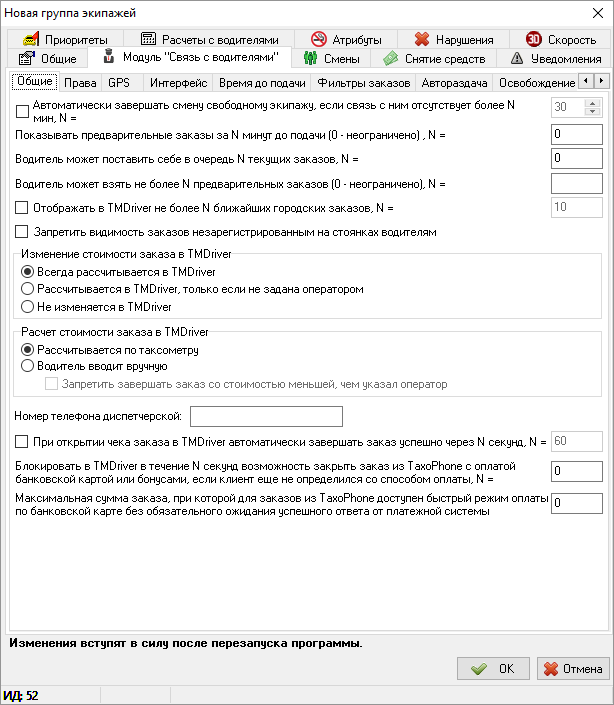The height and width of the screenshot is (705, 614).
Task: Click the right arrow to show more sub-tabs
Action: pyautogui.click(x=601, y=81)
